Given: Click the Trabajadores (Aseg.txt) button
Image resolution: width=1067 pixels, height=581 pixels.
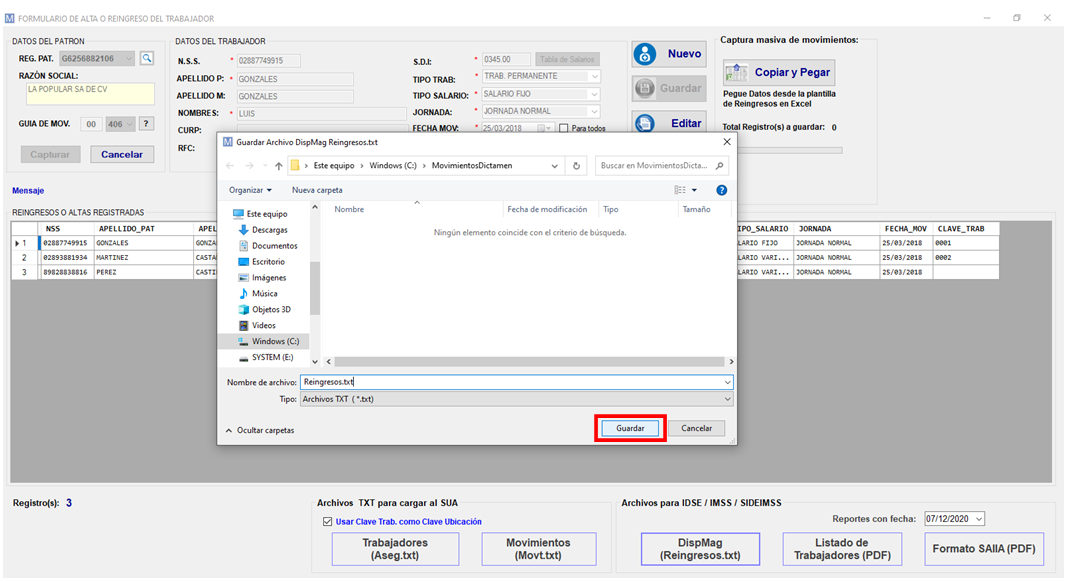Looking at the screenshot, I should coord(395,549).
